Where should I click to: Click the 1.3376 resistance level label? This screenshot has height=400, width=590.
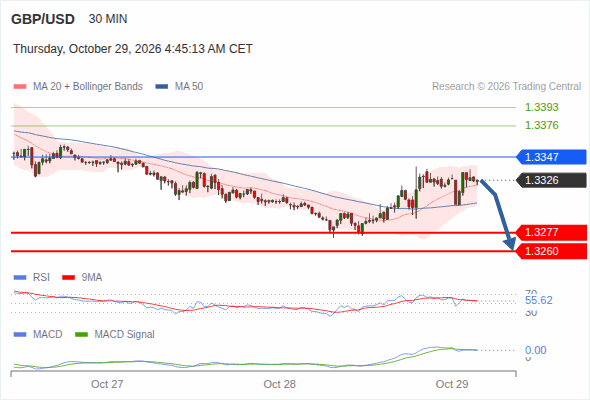[x=541, y=125]
